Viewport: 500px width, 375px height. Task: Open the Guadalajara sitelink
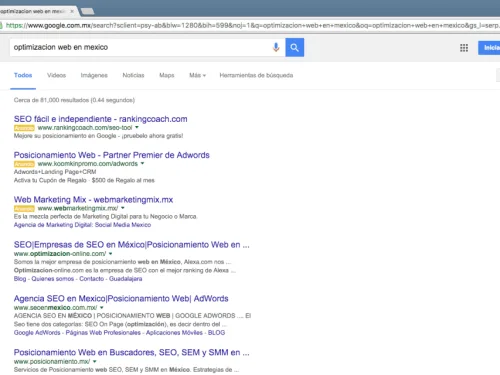(126, 279)
